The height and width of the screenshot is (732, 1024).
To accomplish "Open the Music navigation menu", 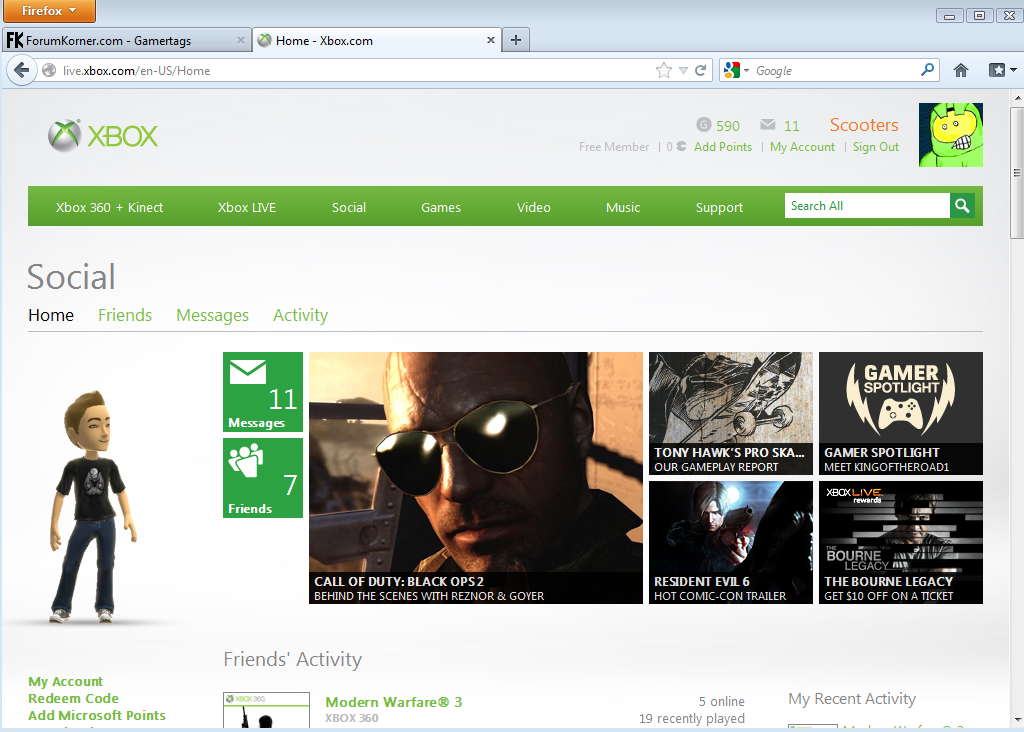I will click(623, 208).
